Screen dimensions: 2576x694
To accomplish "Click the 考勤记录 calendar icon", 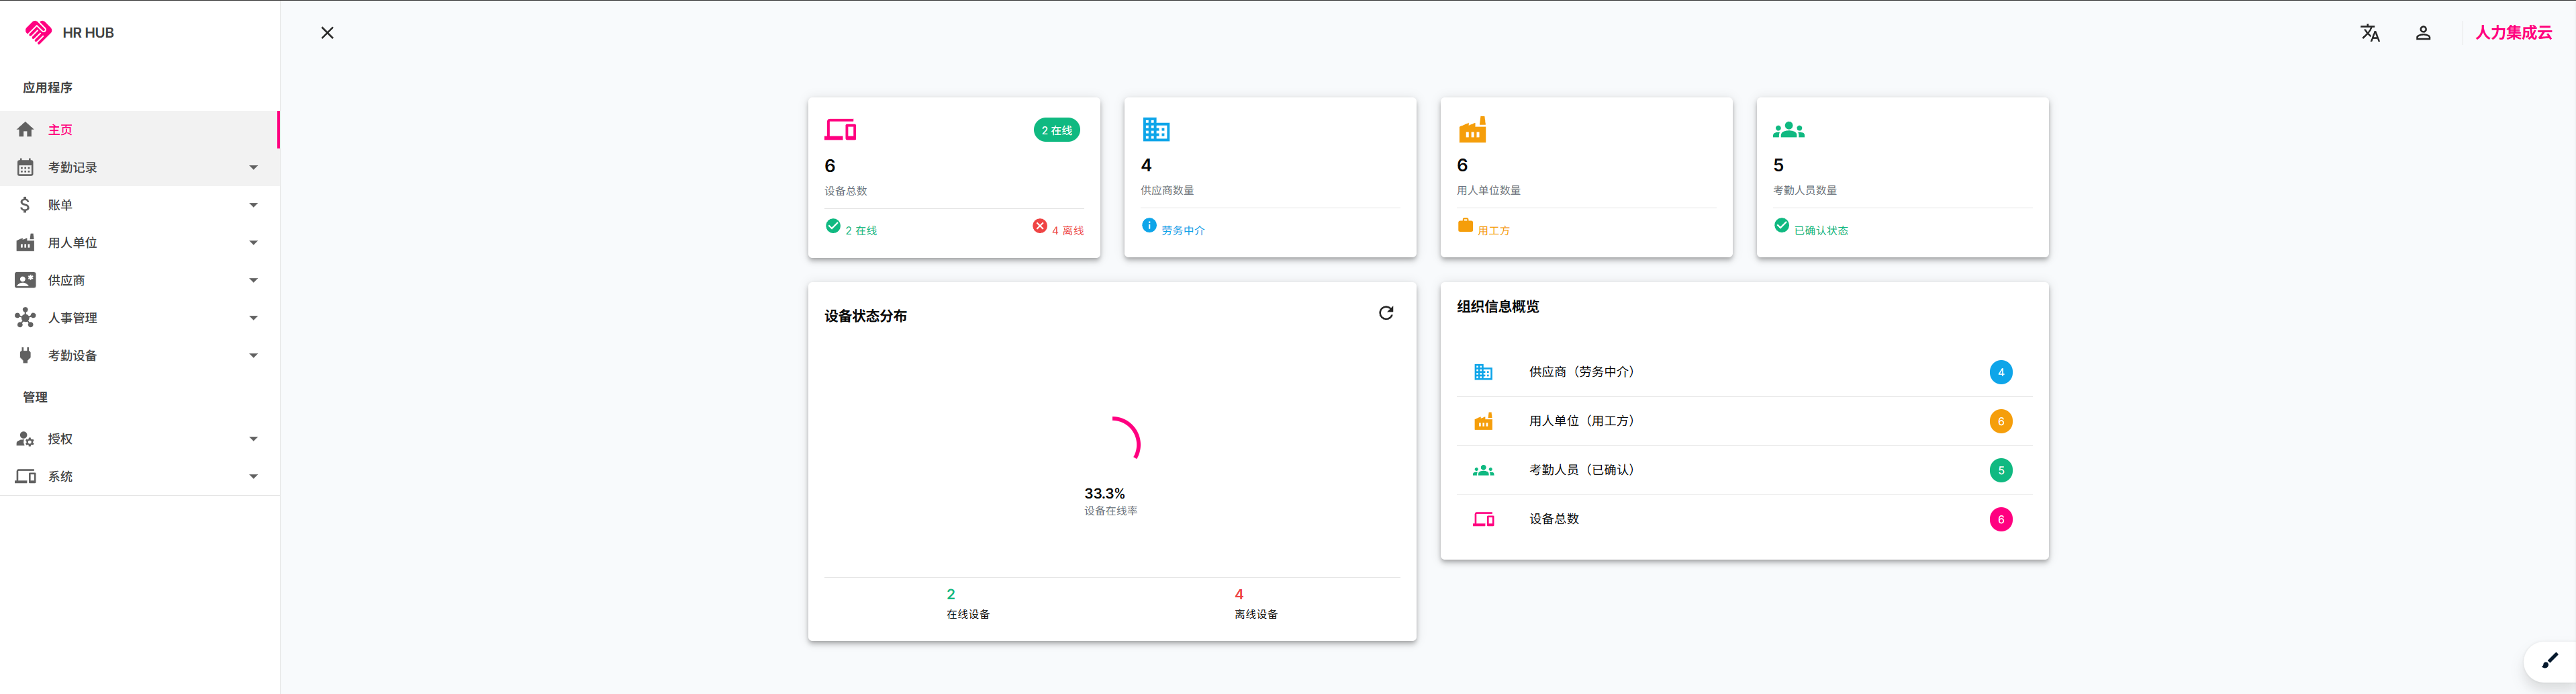I will [x=24, y=166].
